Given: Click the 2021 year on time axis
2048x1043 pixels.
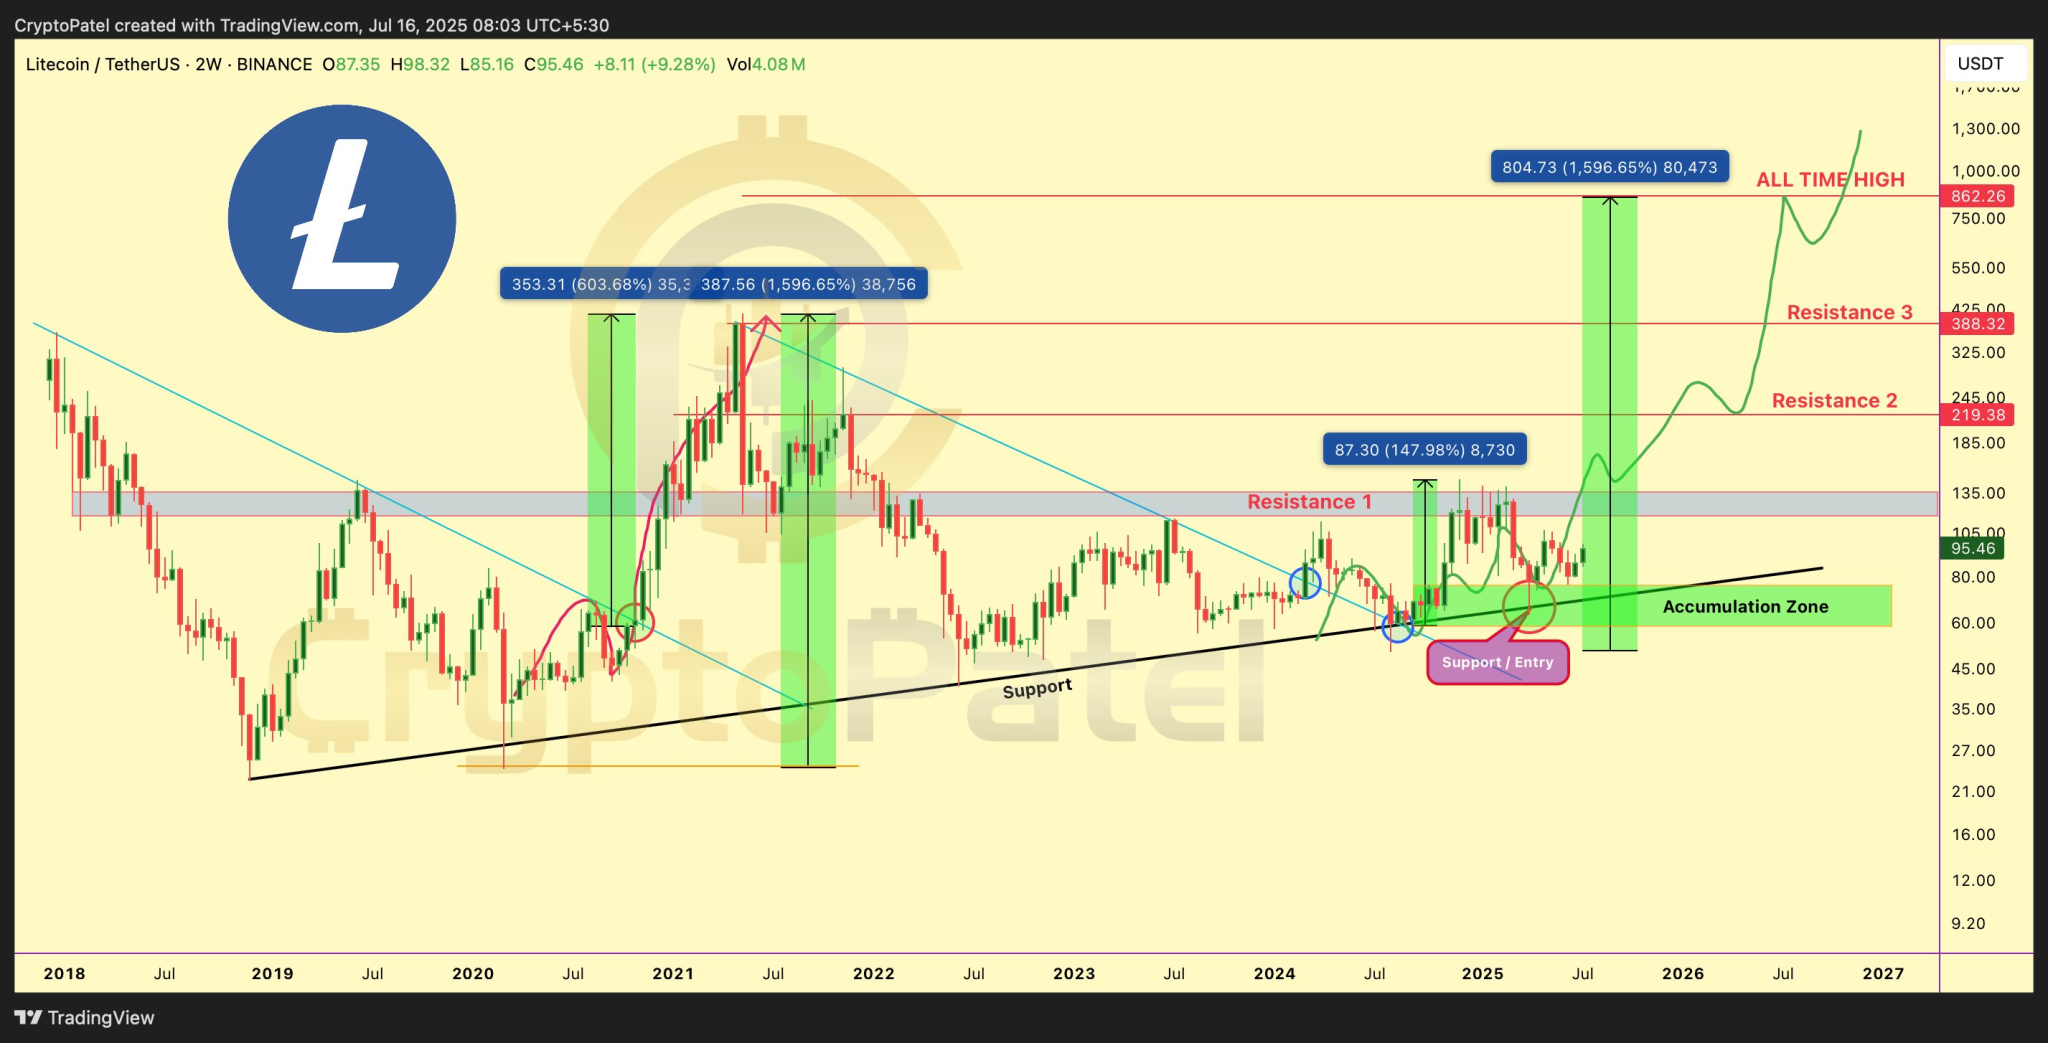Looking at the screenshot, I should click(x=673, y=973).
